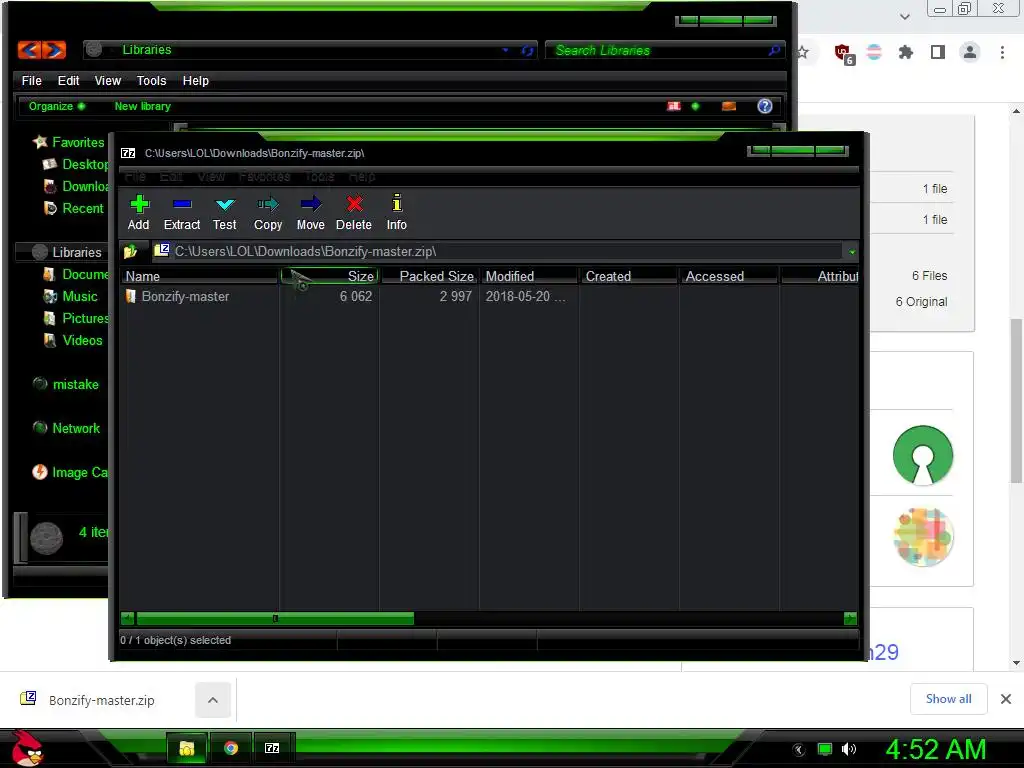This screenshot has width=1024, height=768.
Task: Run the Test tool in 7-Zip
Action: [225, 213]
